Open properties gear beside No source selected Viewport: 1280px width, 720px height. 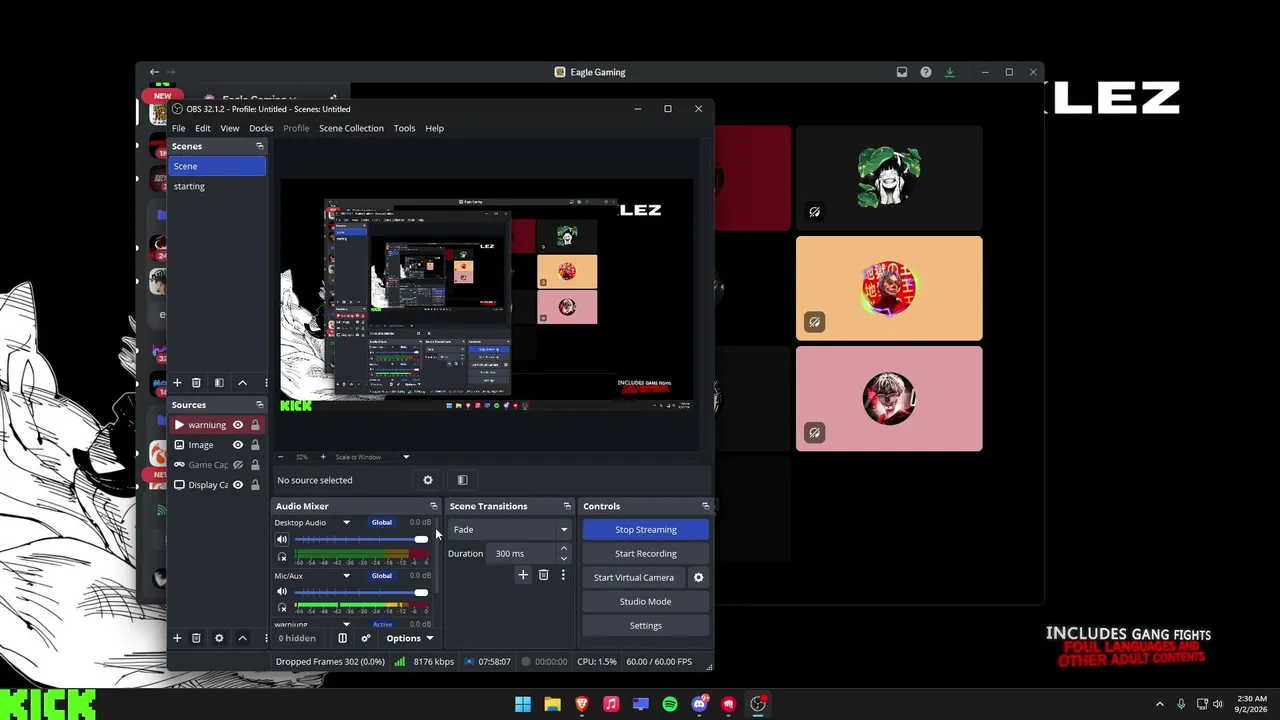[428, 480]
